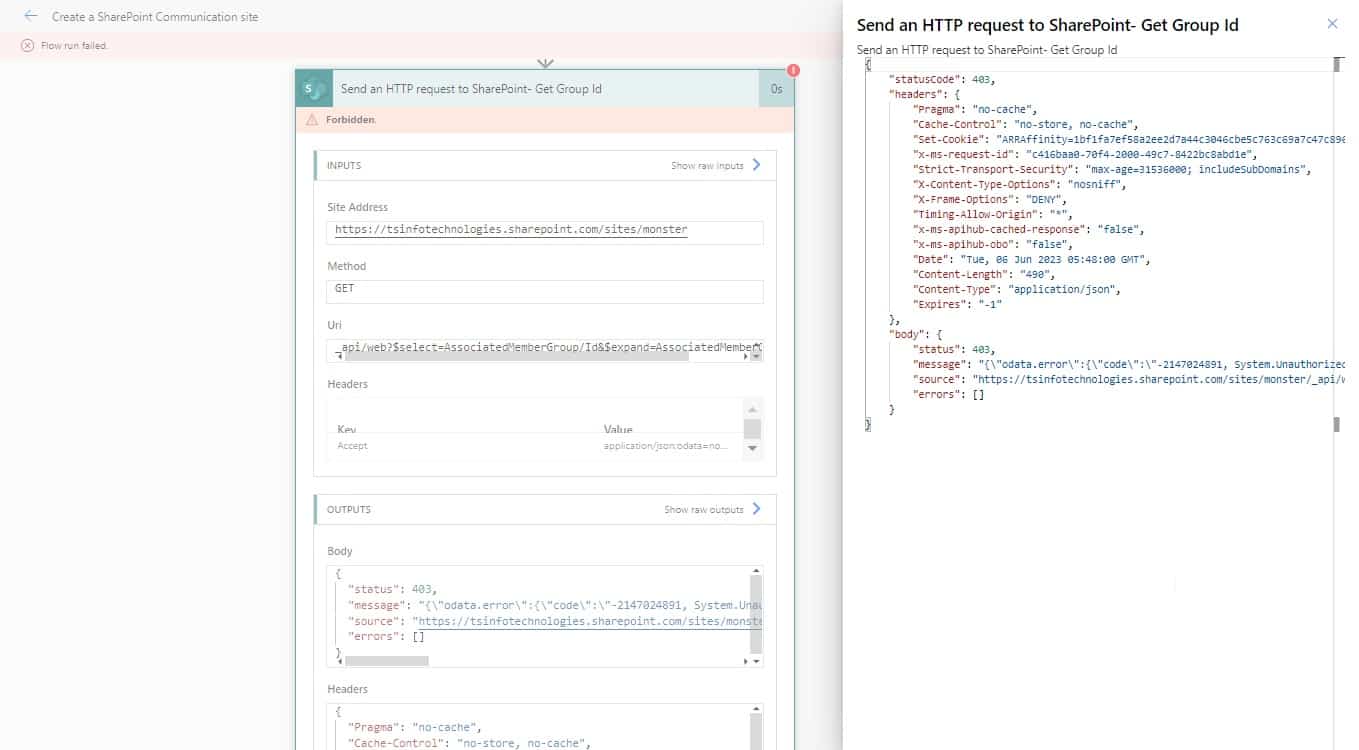Viewport: 1359px width, 750px height.
Task: Click the Create a SharePoint Communication site title
Action: (x=155, y=17)
